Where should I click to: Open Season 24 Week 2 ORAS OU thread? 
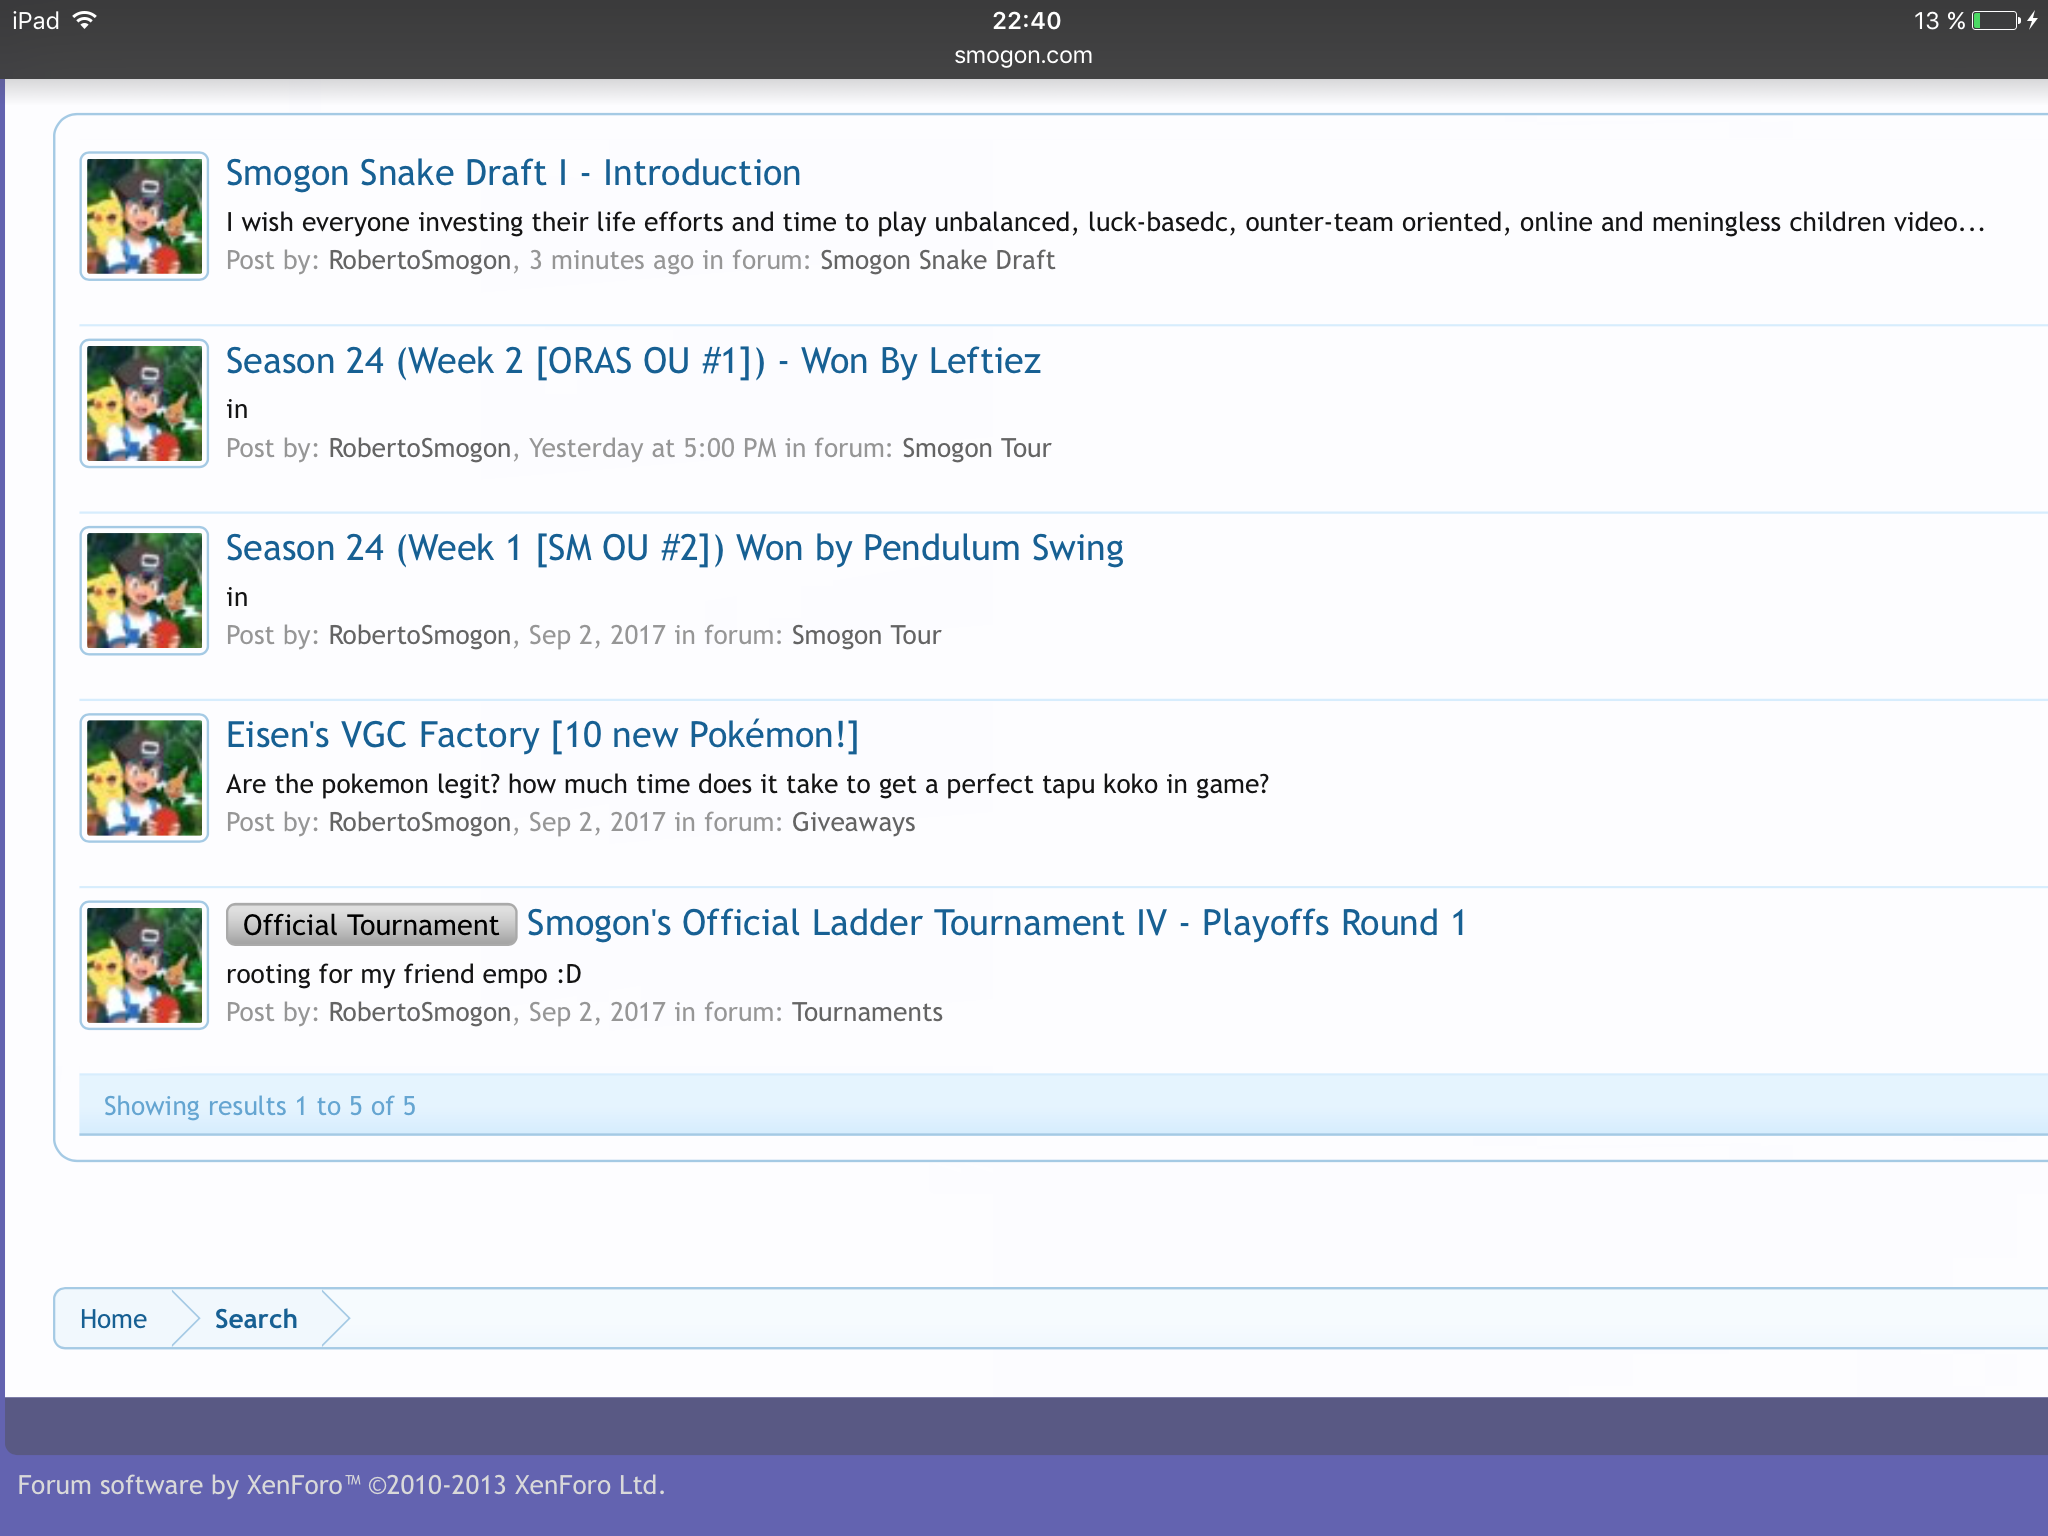coord(633,361)
